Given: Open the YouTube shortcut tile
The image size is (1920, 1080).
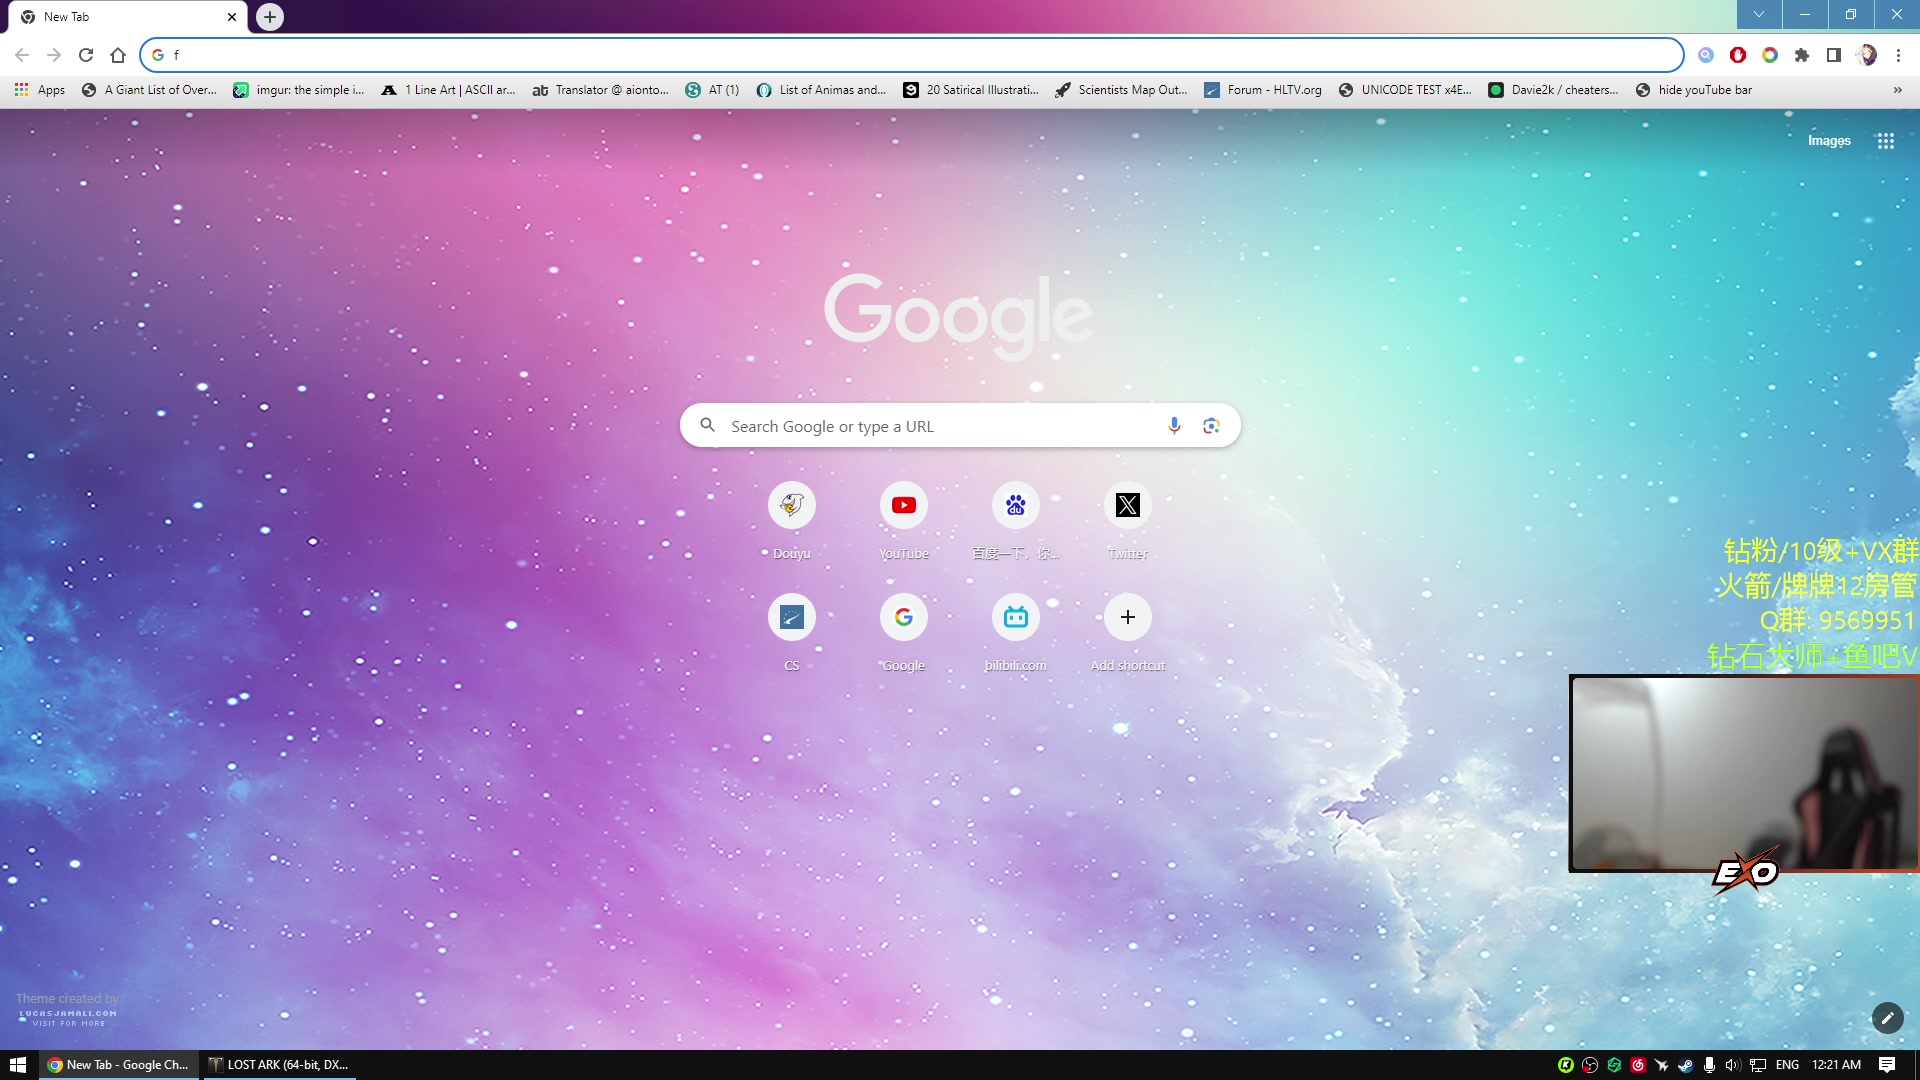Looking at the screenshot, I should tap(903, 506).
